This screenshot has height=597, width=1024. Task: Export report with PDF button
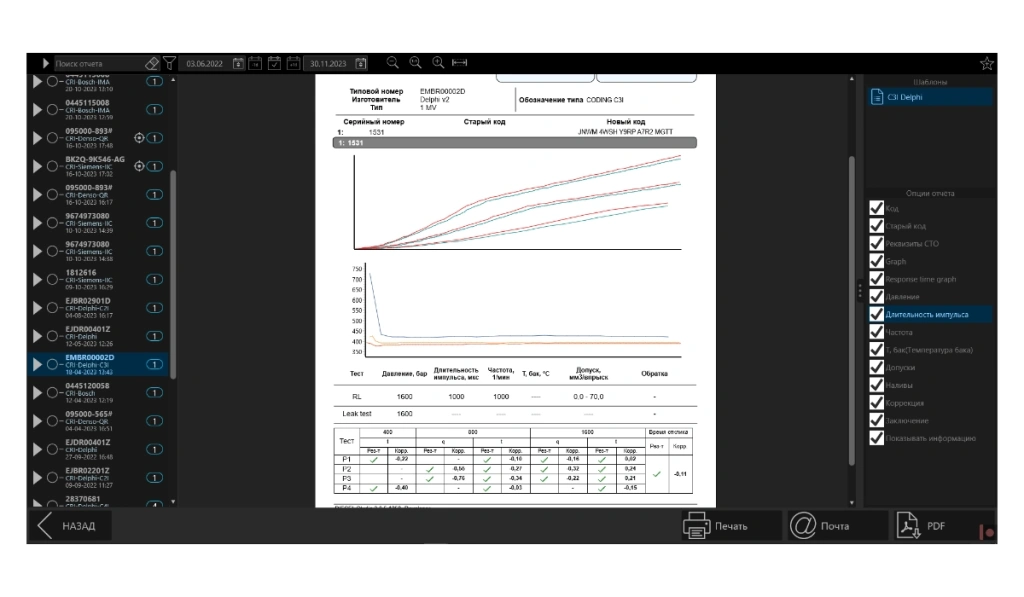pyautogui.click(x=935, y=526)
